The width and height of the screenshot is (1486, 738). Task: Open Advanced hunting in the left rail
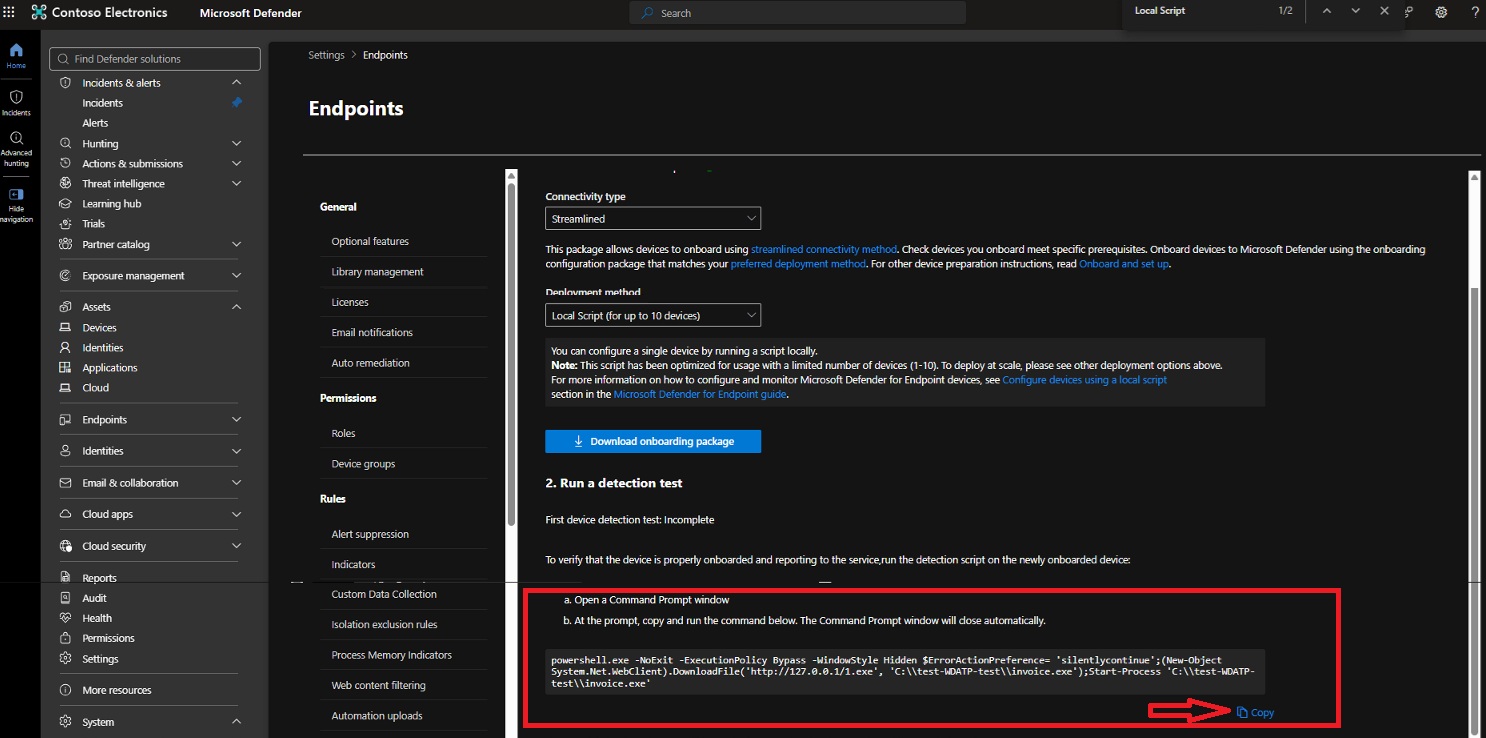(x=16, y=149)
